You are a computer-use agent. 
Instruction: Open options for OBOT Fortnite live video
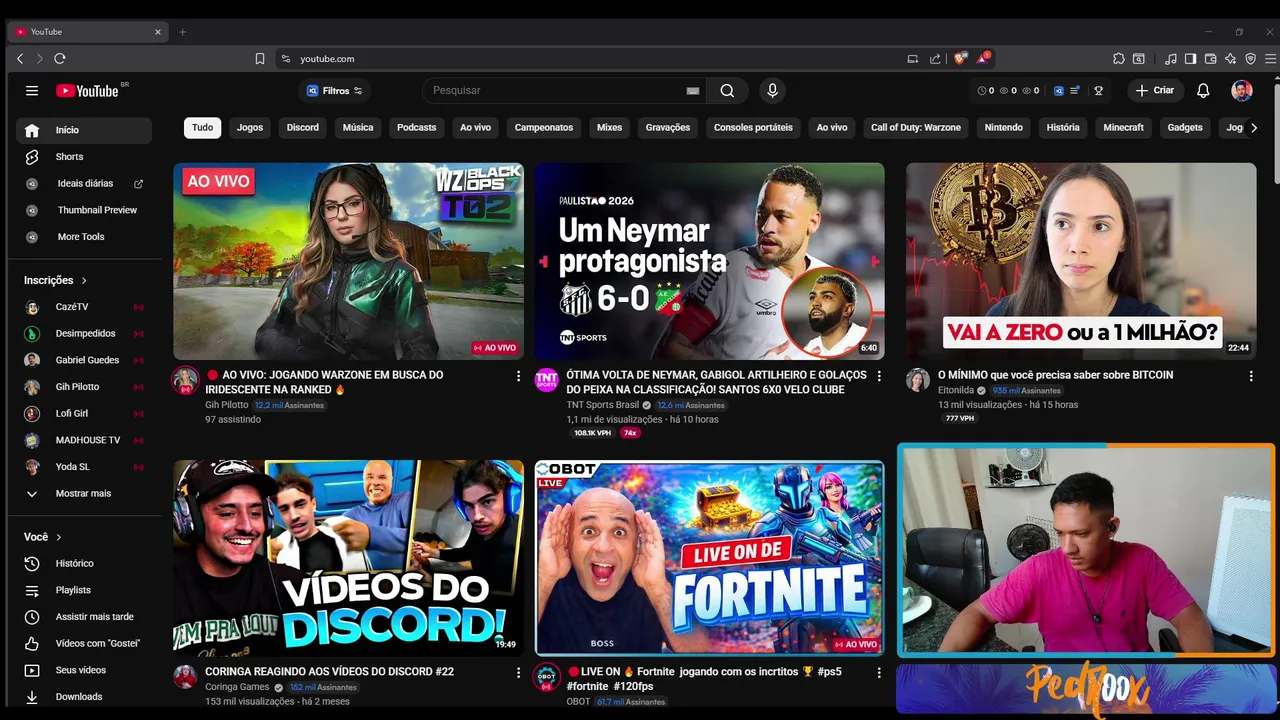879,673
